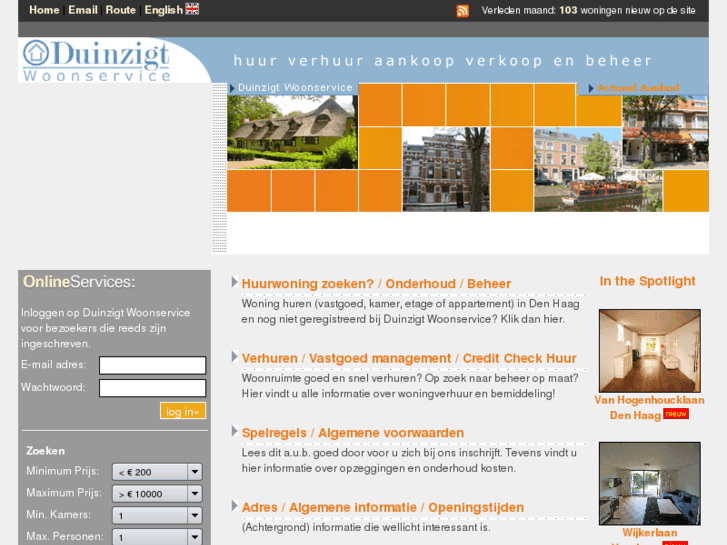This screenshot has width=727, height=545.
Task: Click the huur verhuur aankoop slogan text
Action: [x=442, y=61]
